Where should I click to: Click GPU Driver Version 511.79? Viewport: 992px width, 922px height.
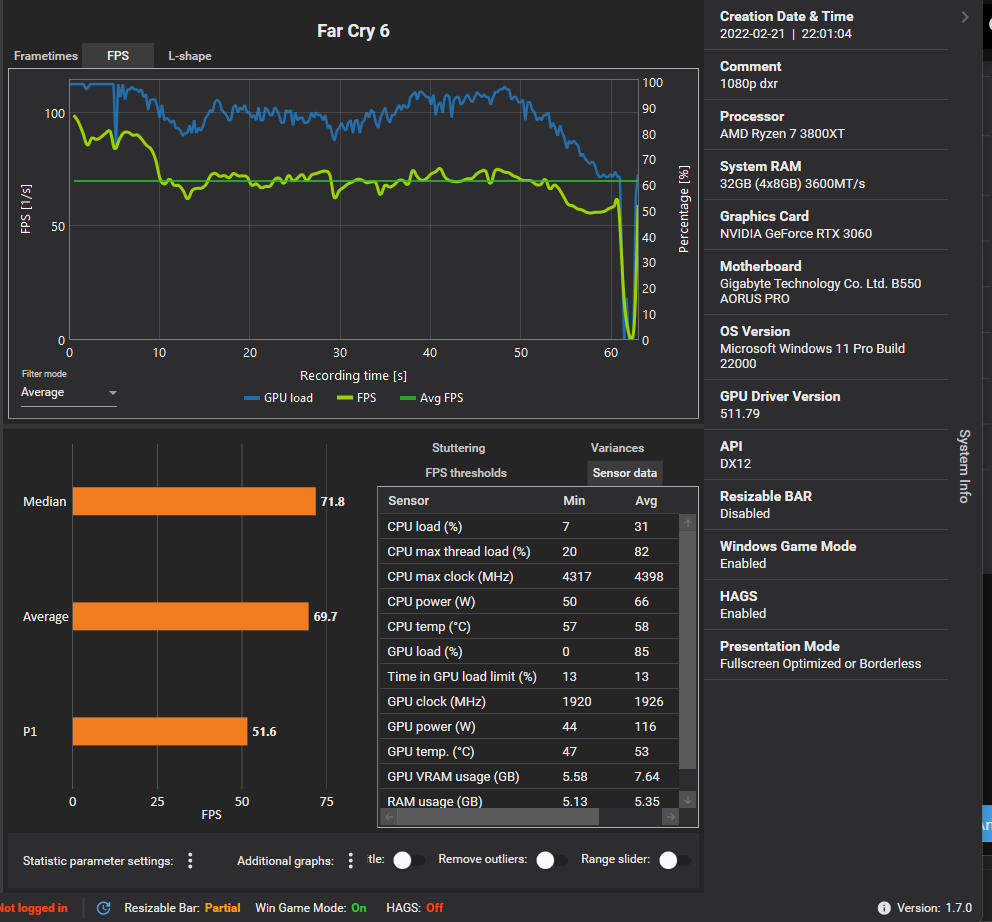coord(826,405)
